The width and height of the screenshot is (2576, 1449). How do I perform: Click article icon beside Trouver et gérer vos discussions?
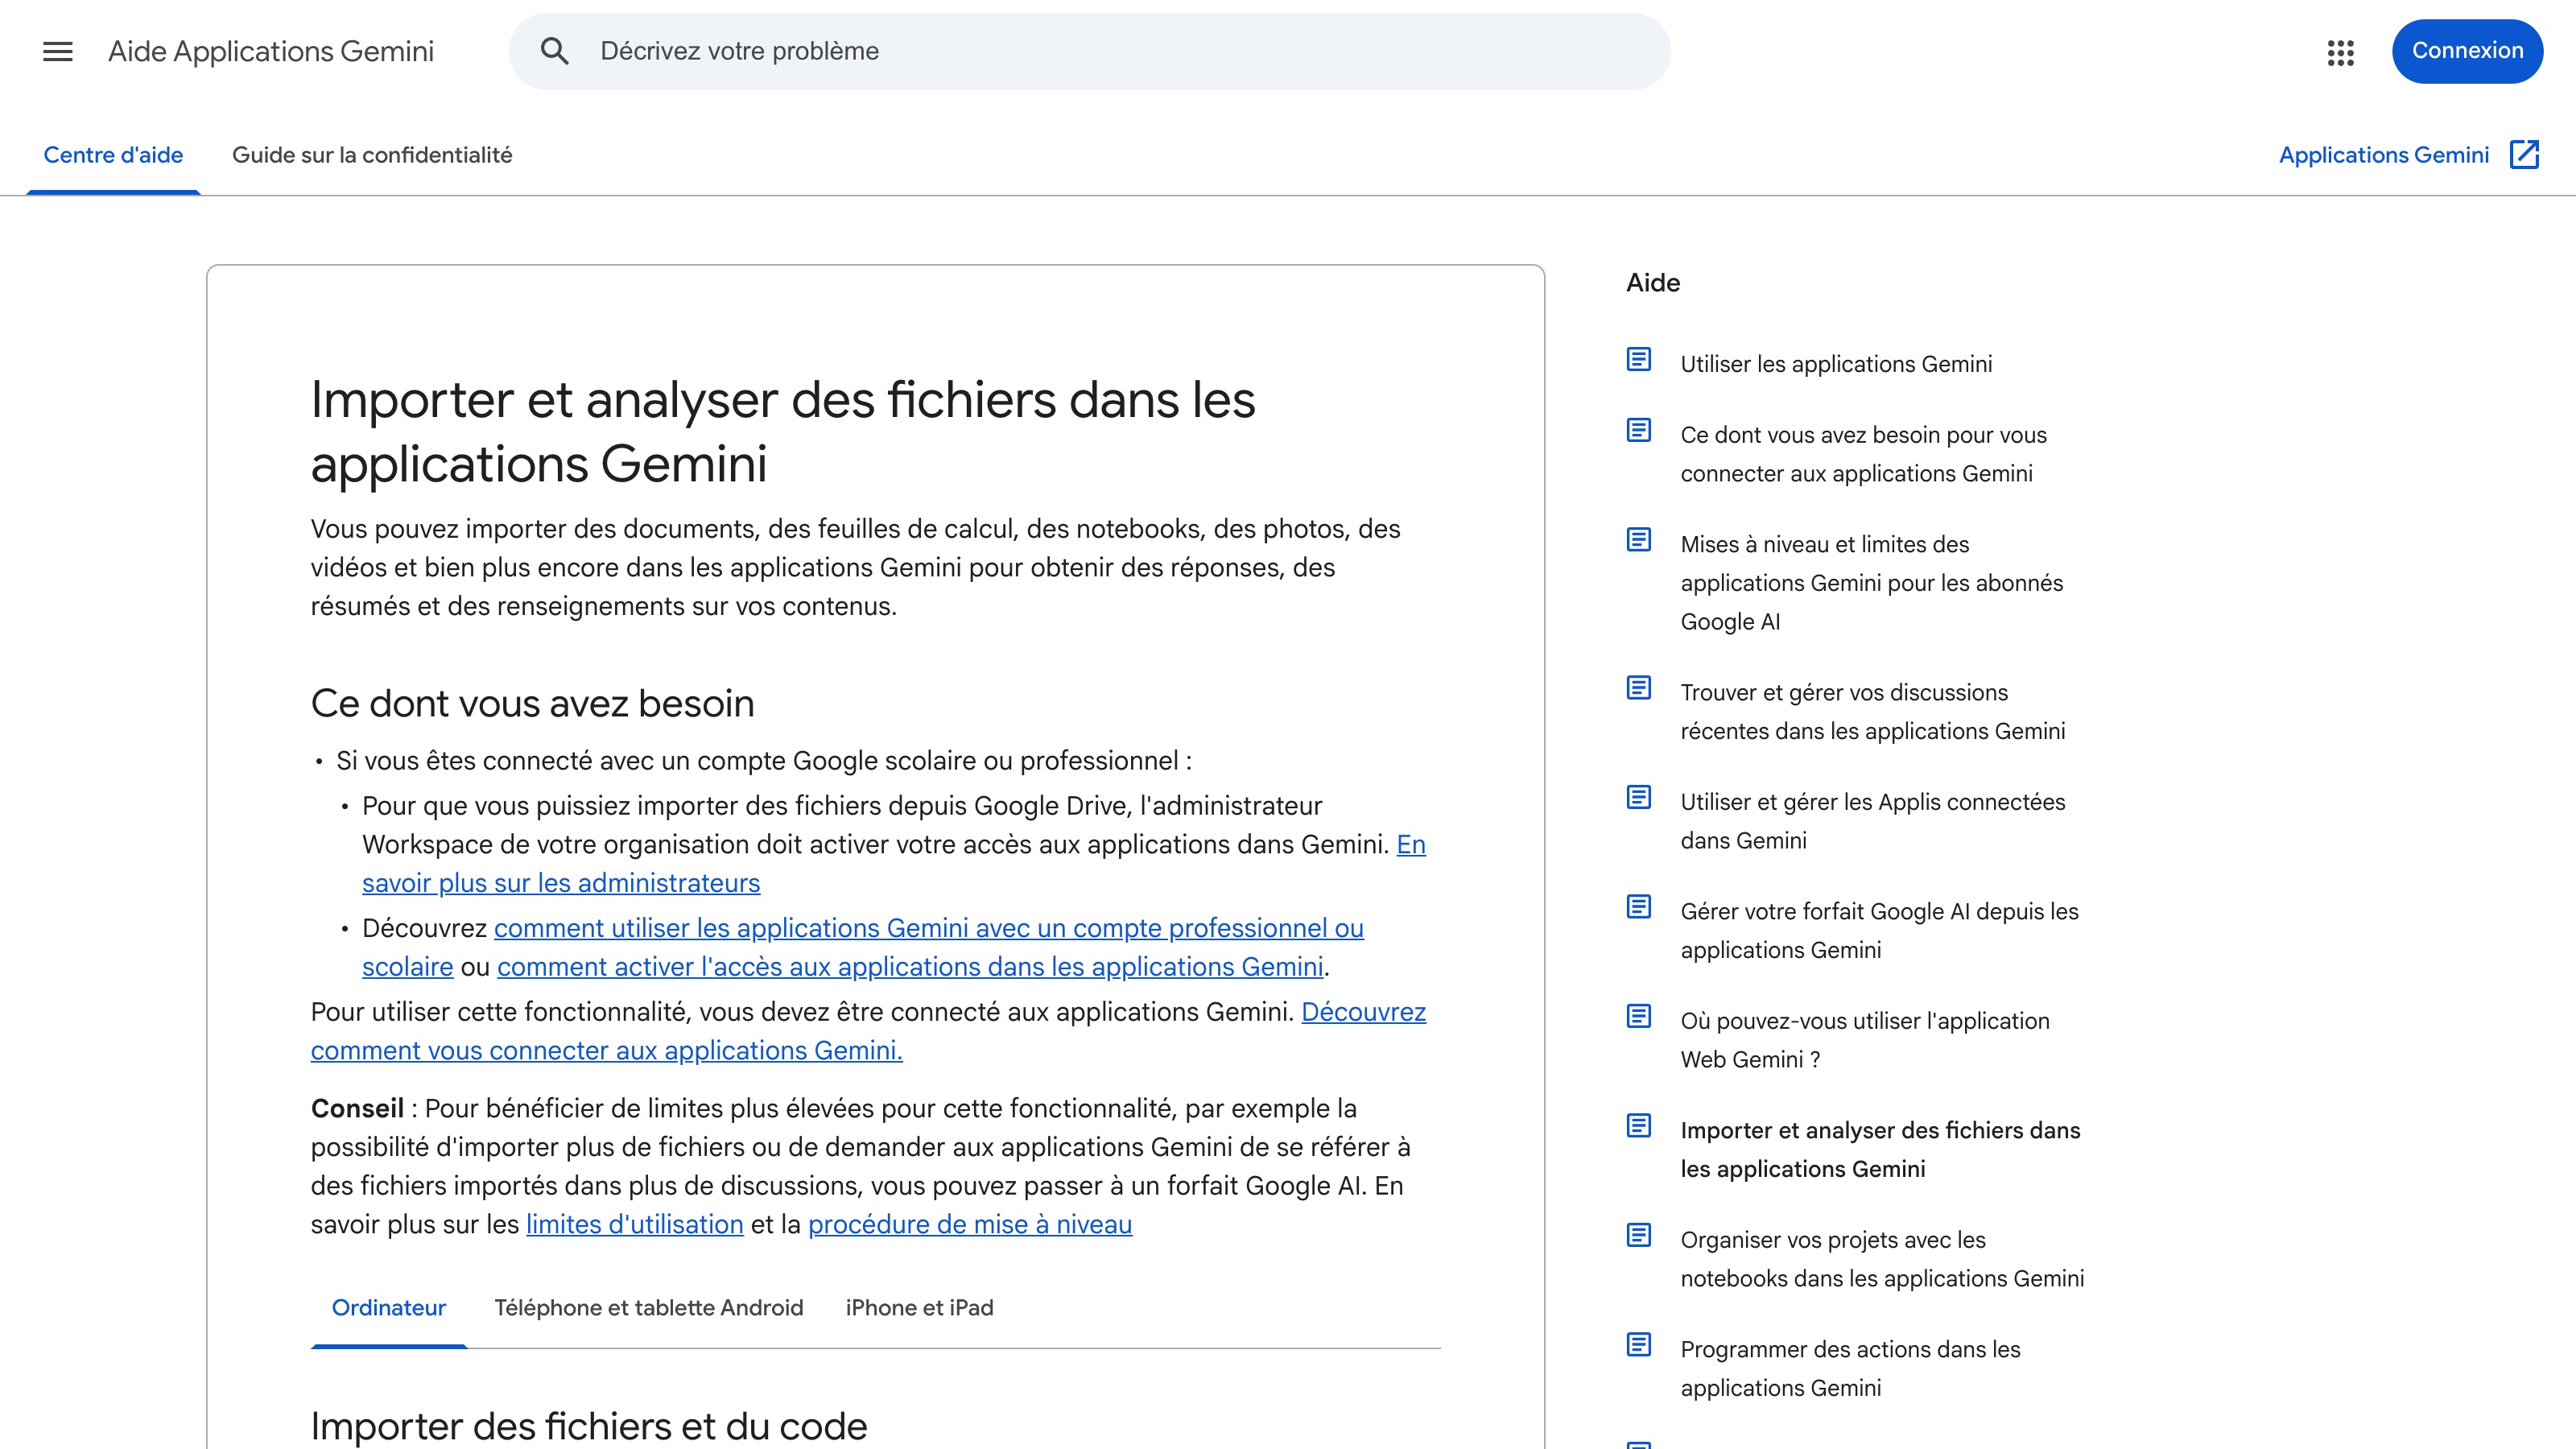[x=1639, y=688]
